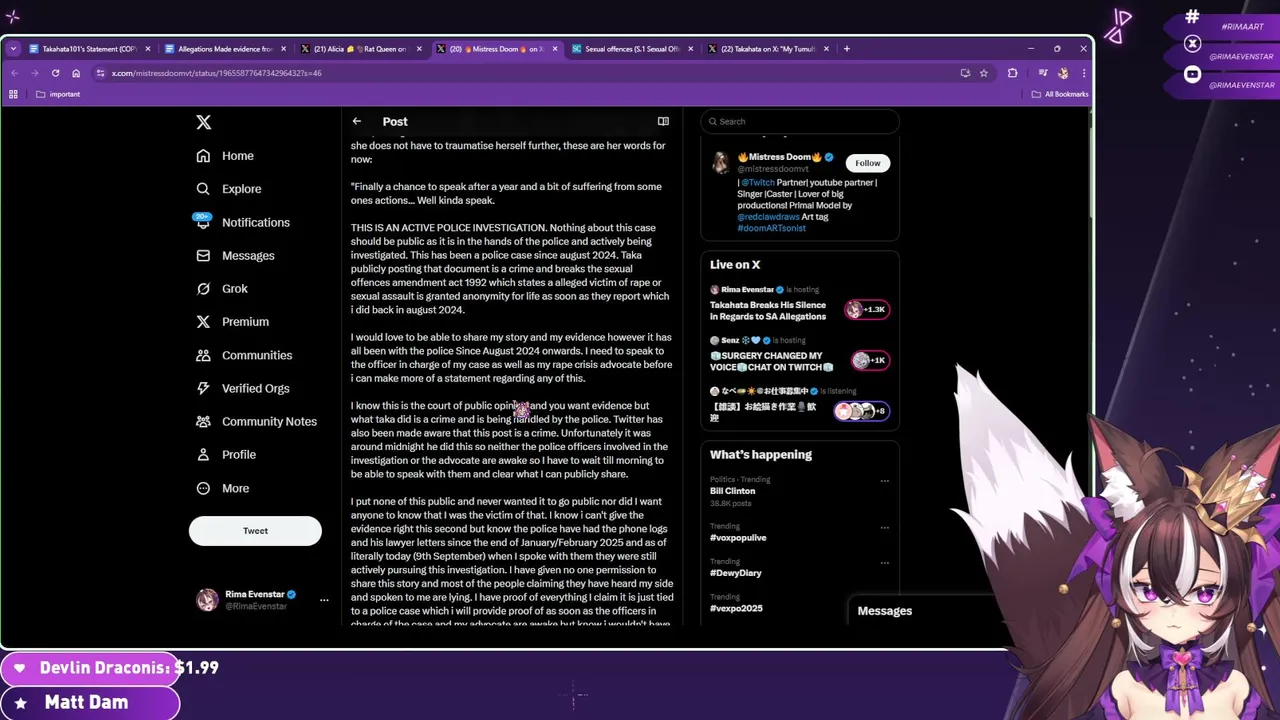
Task: Click the address bar URL
Action: click(x=216, y=73)
